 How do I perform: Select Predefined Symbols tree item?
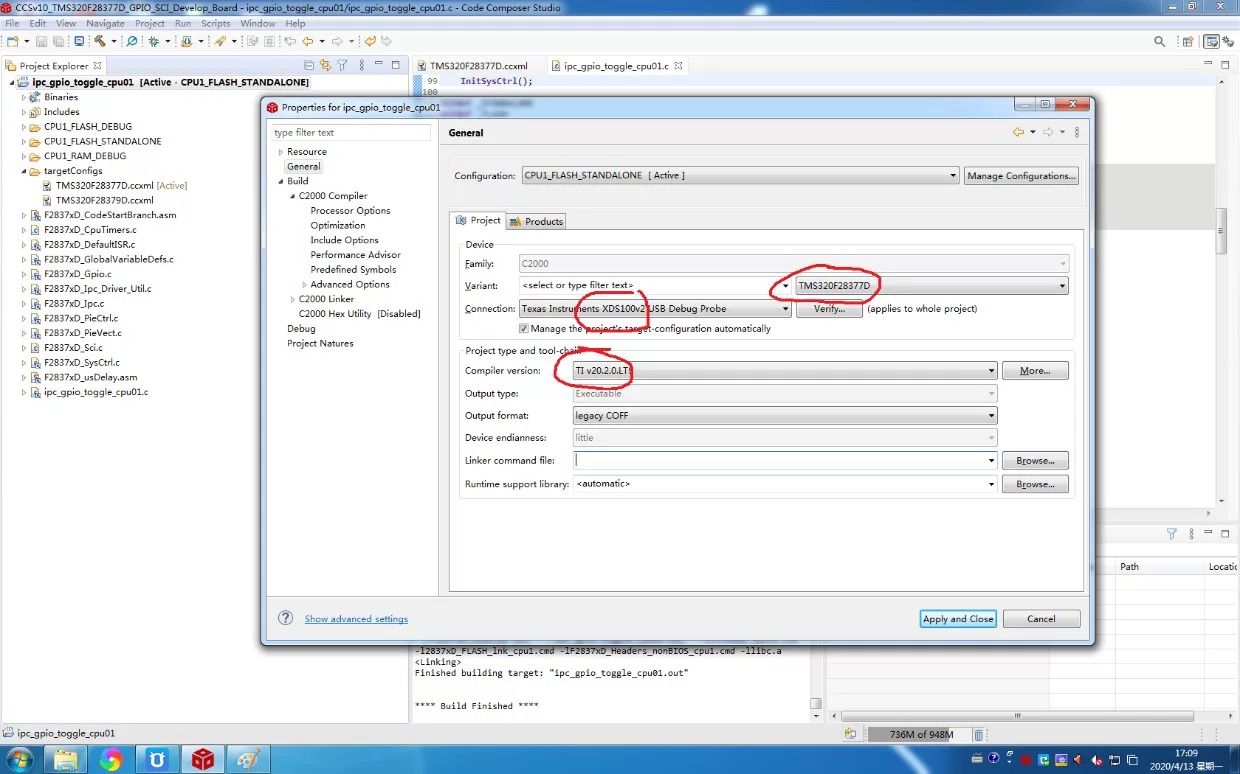pos(353,270)
